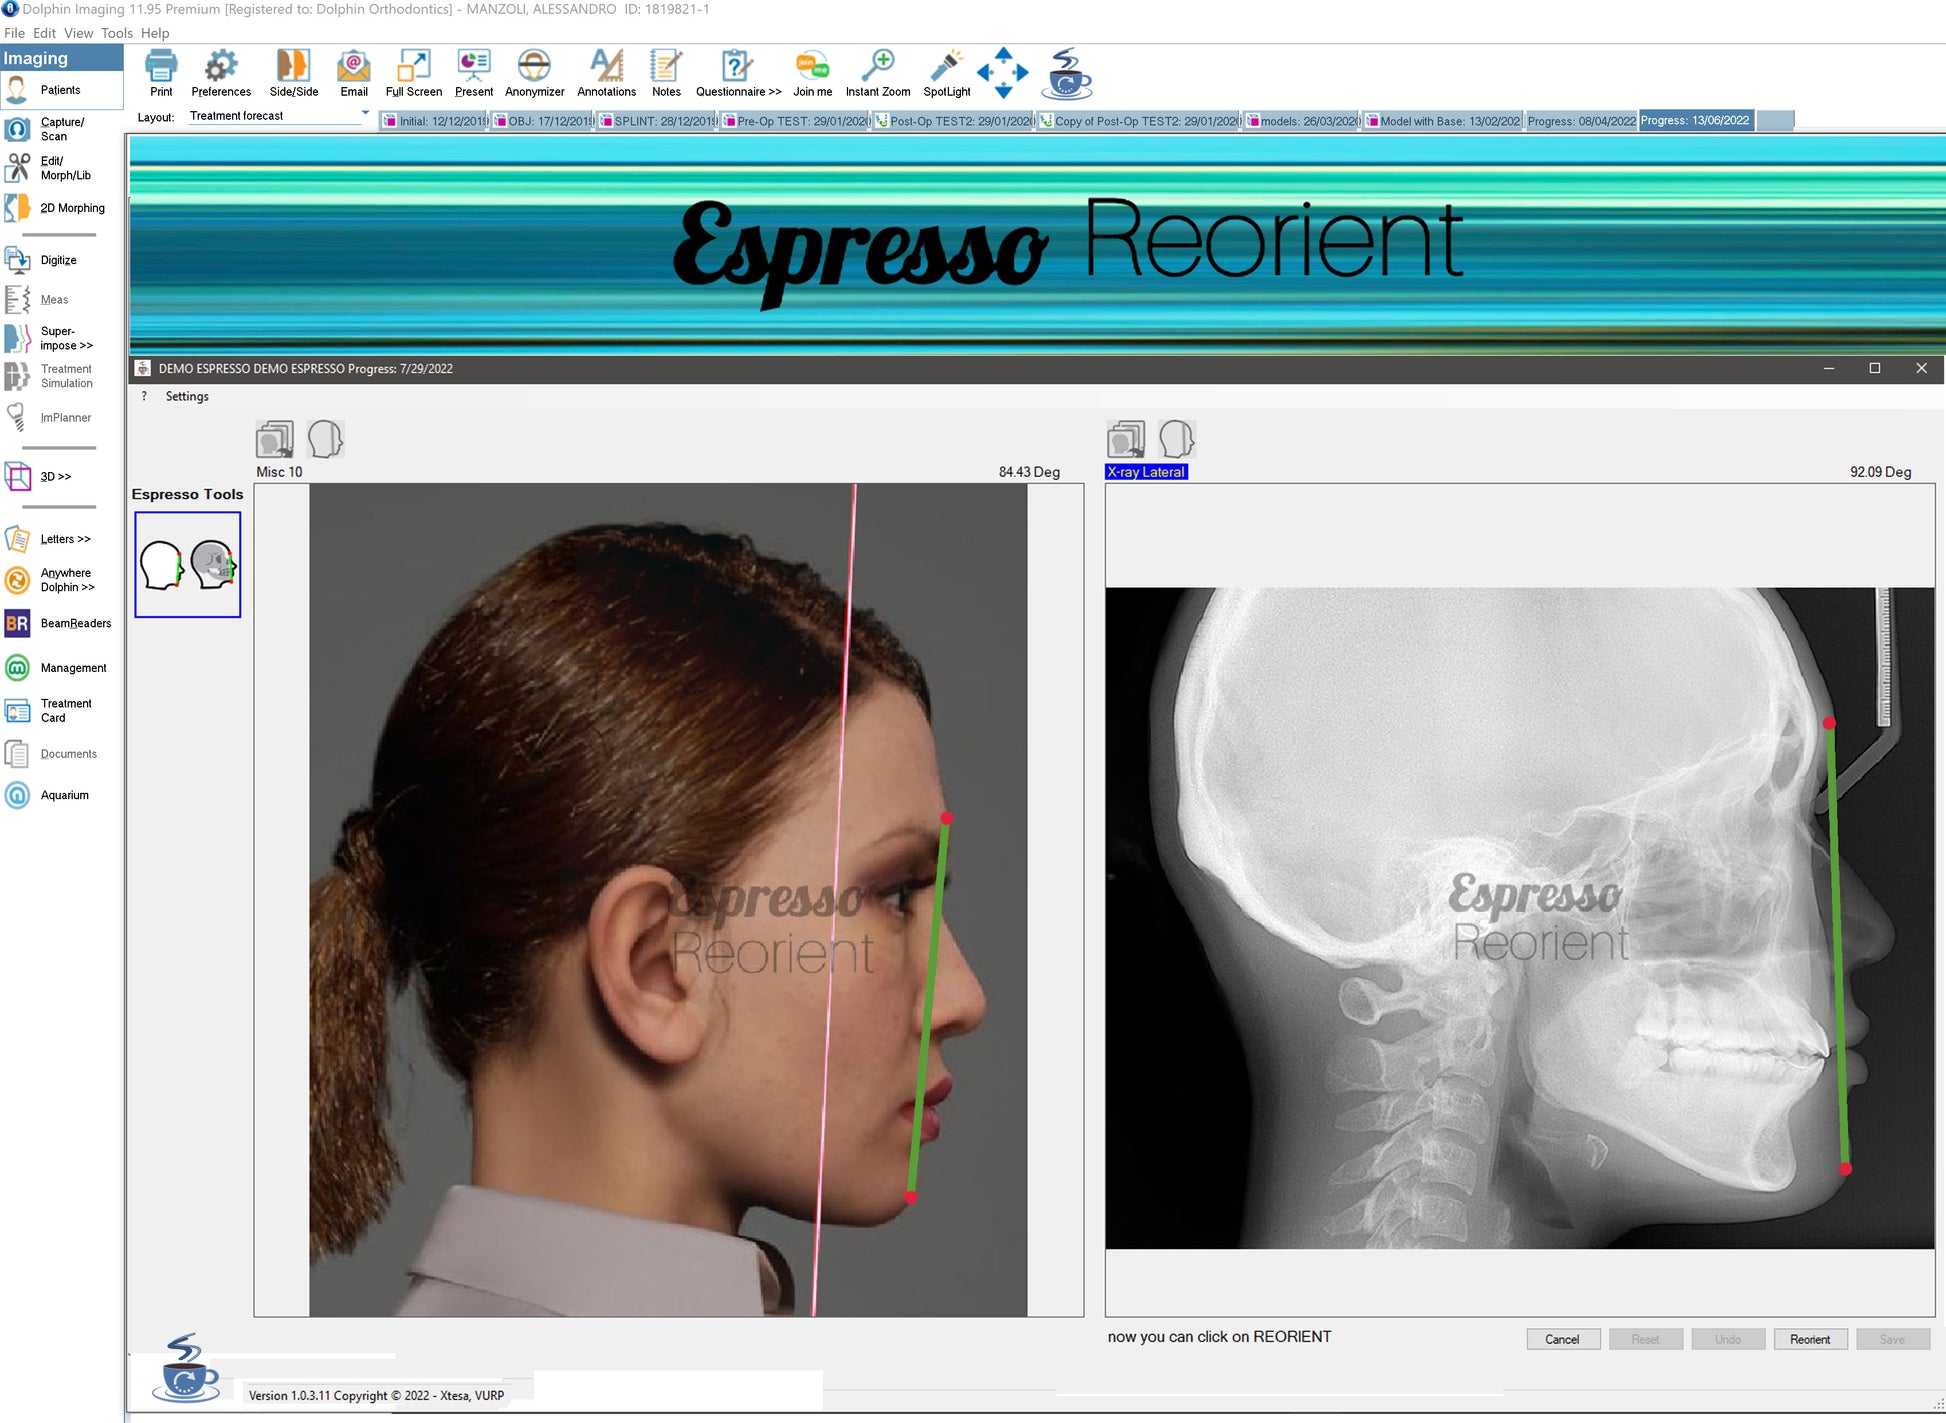The height and width of the screenshot is (1423, 1946).
Task: Open the Tools menu
Action: tap(116, 33)
